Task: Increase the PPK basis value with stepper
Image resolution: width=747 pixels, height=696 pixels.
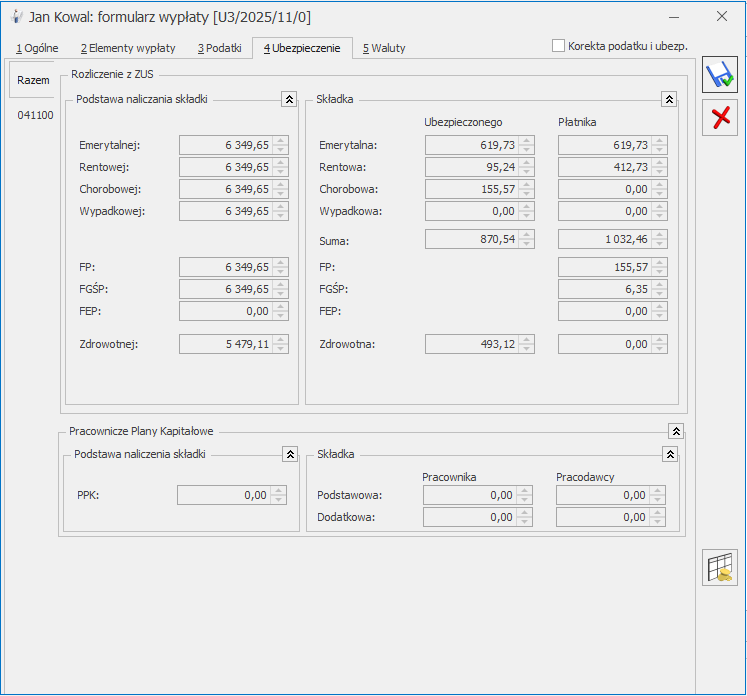Action: (279, 490)
